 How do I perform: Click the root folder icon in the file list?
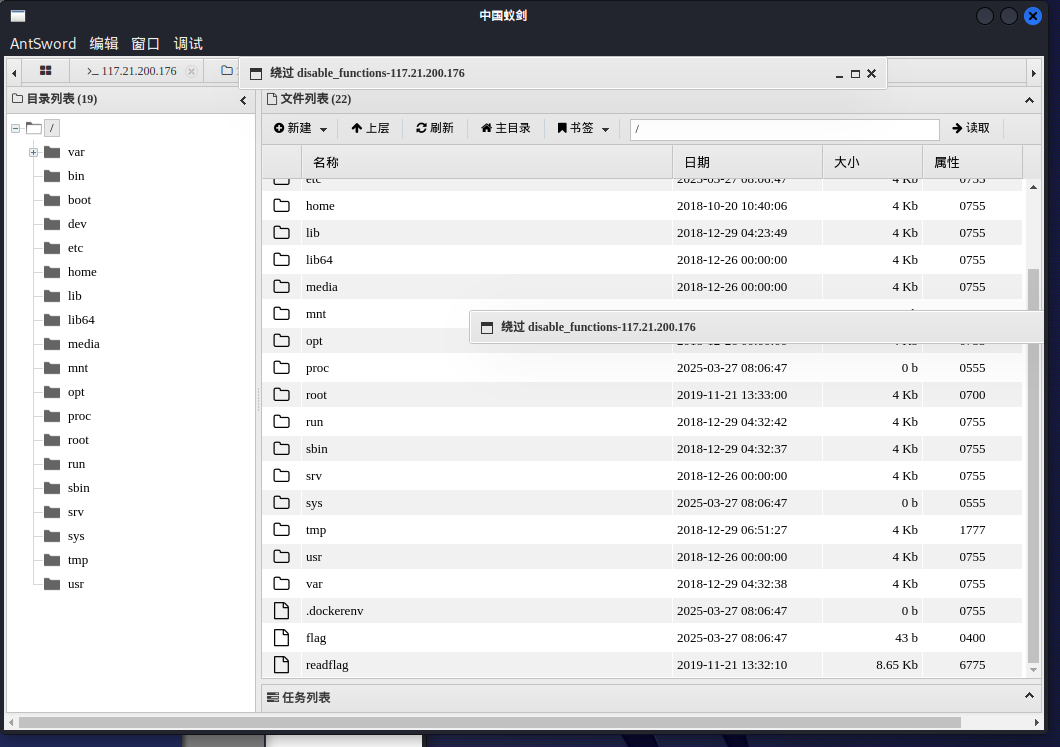click(281, 395)
